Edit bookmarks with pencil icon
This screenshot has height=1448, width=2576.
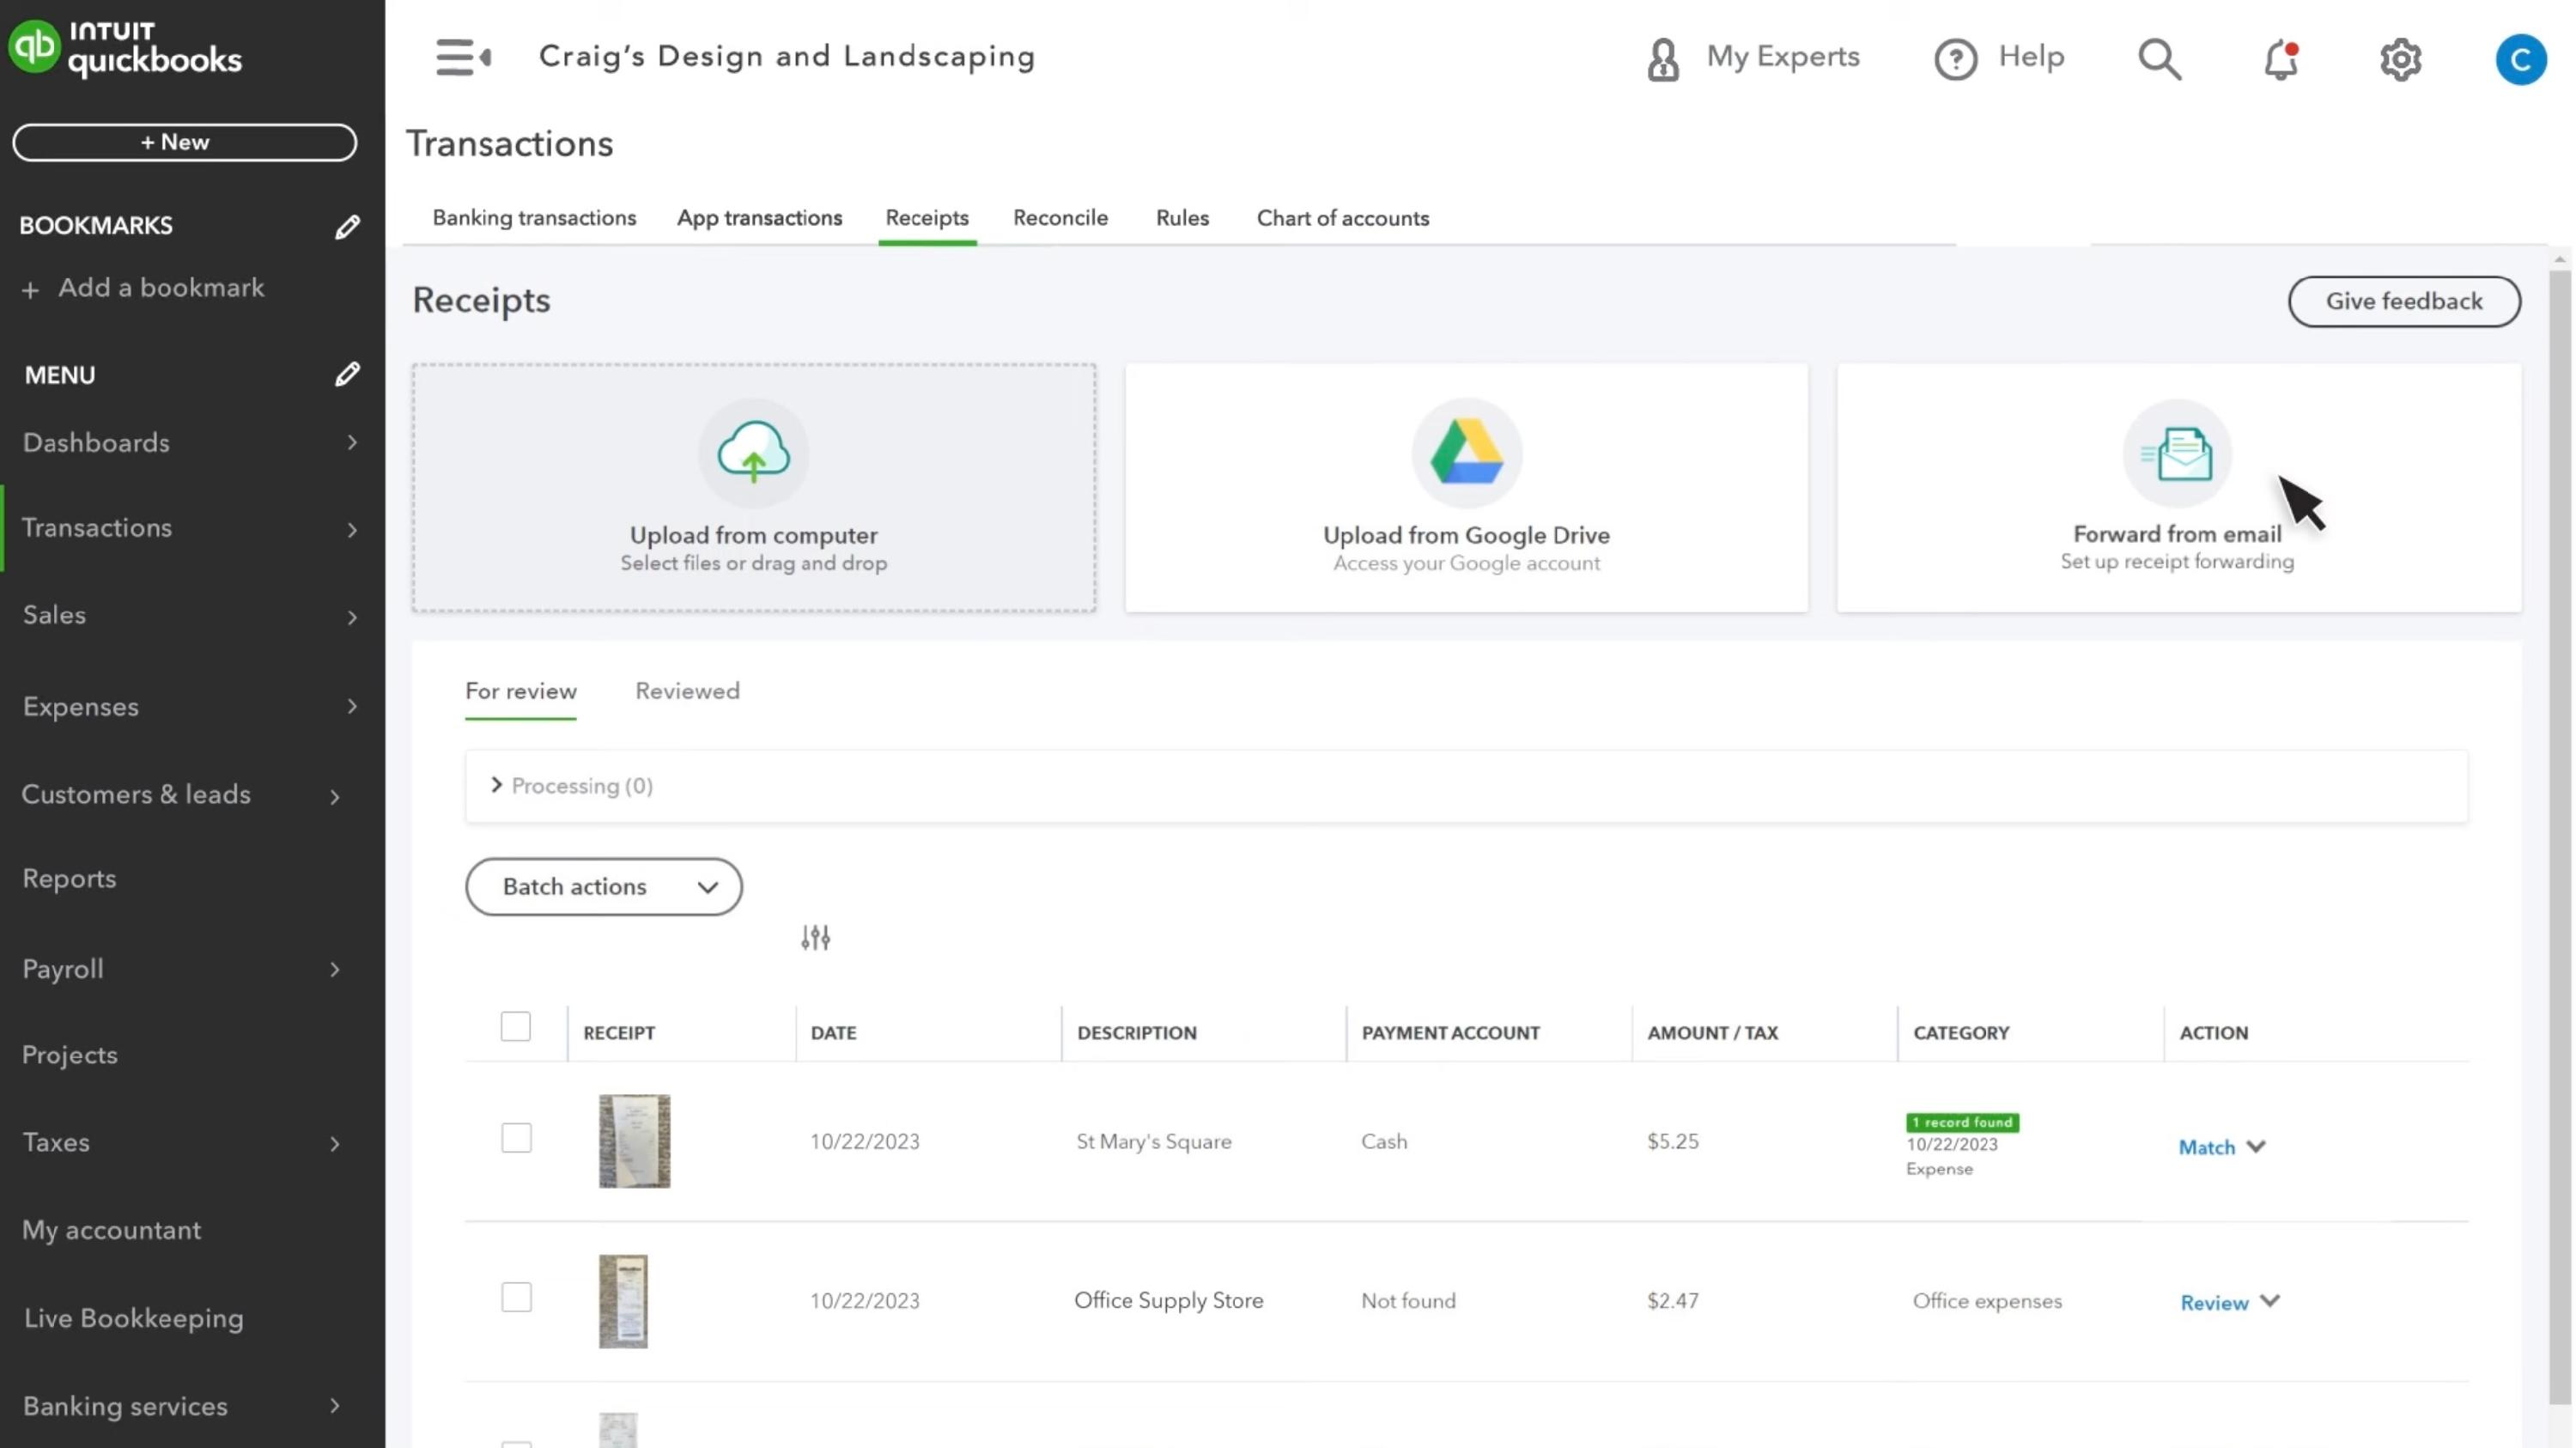click(347, 227)
